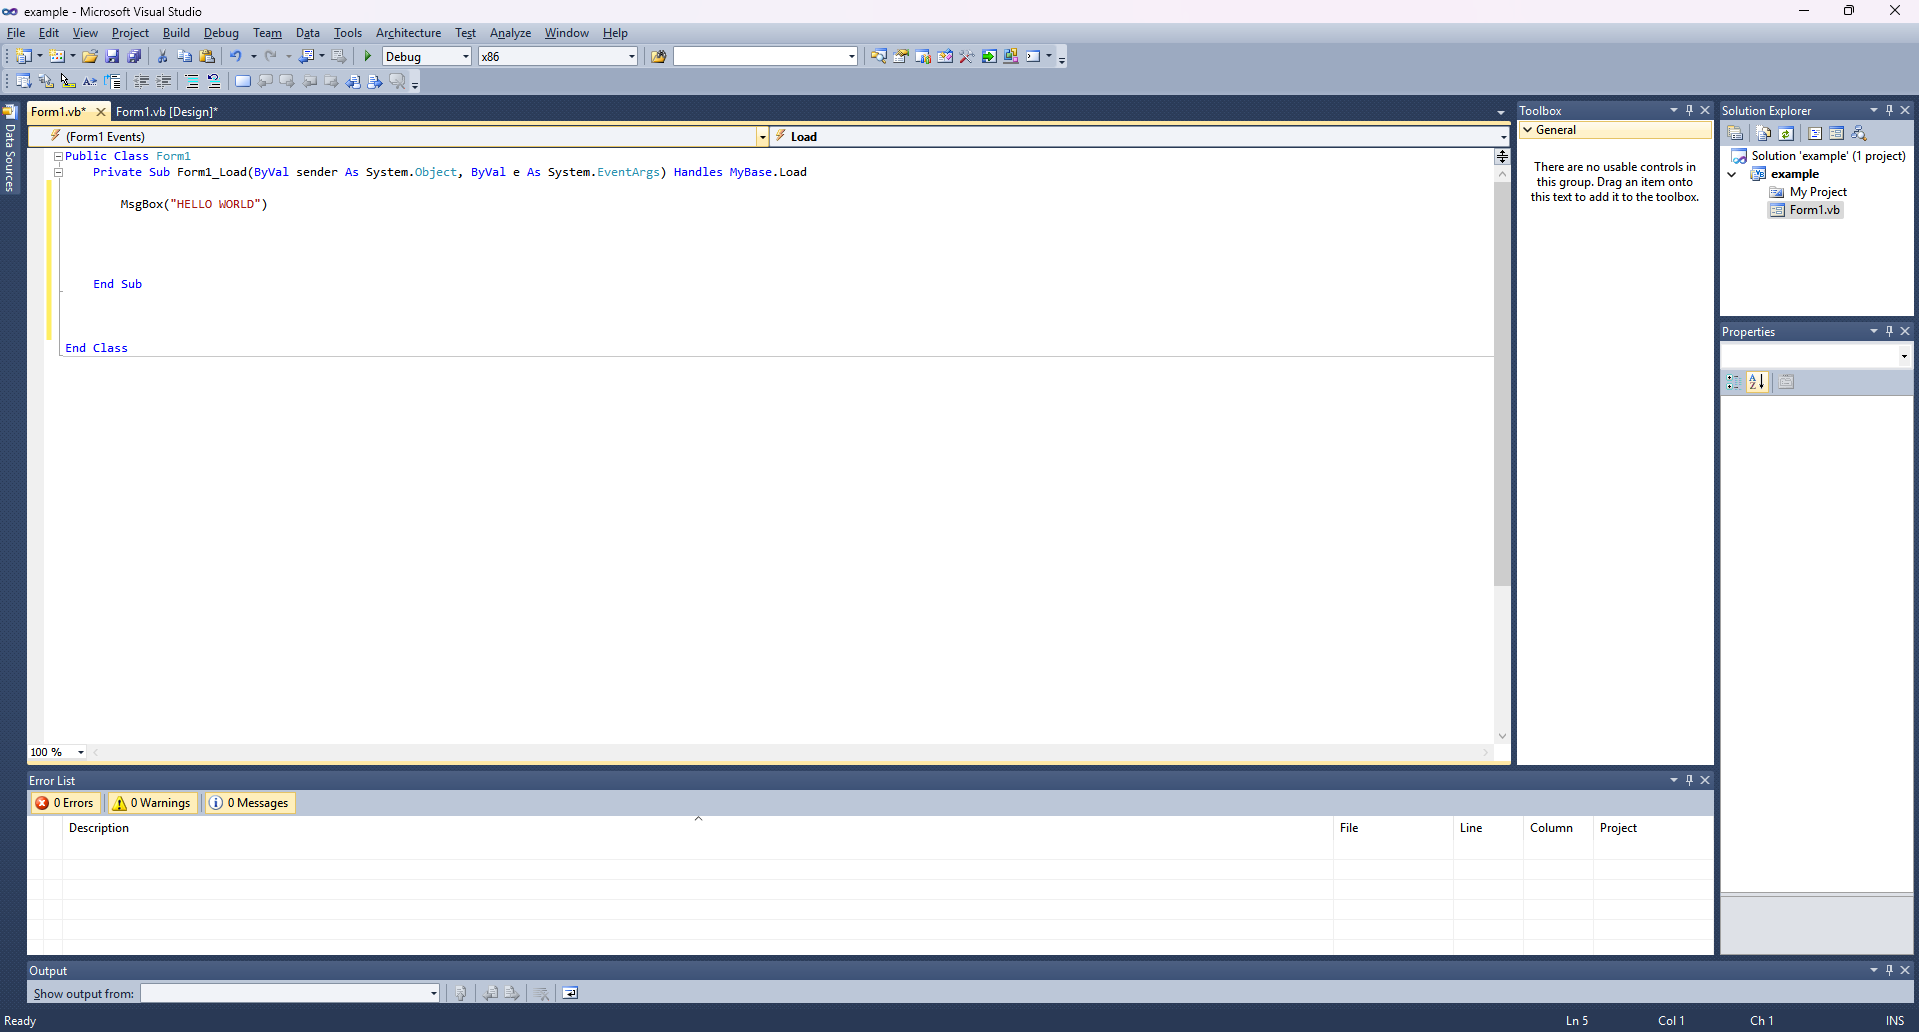Click the Save All icon
Image resolution: width=1919 pixels, height=1032 pixels.
pyautogui.click(x=134, y=56)
